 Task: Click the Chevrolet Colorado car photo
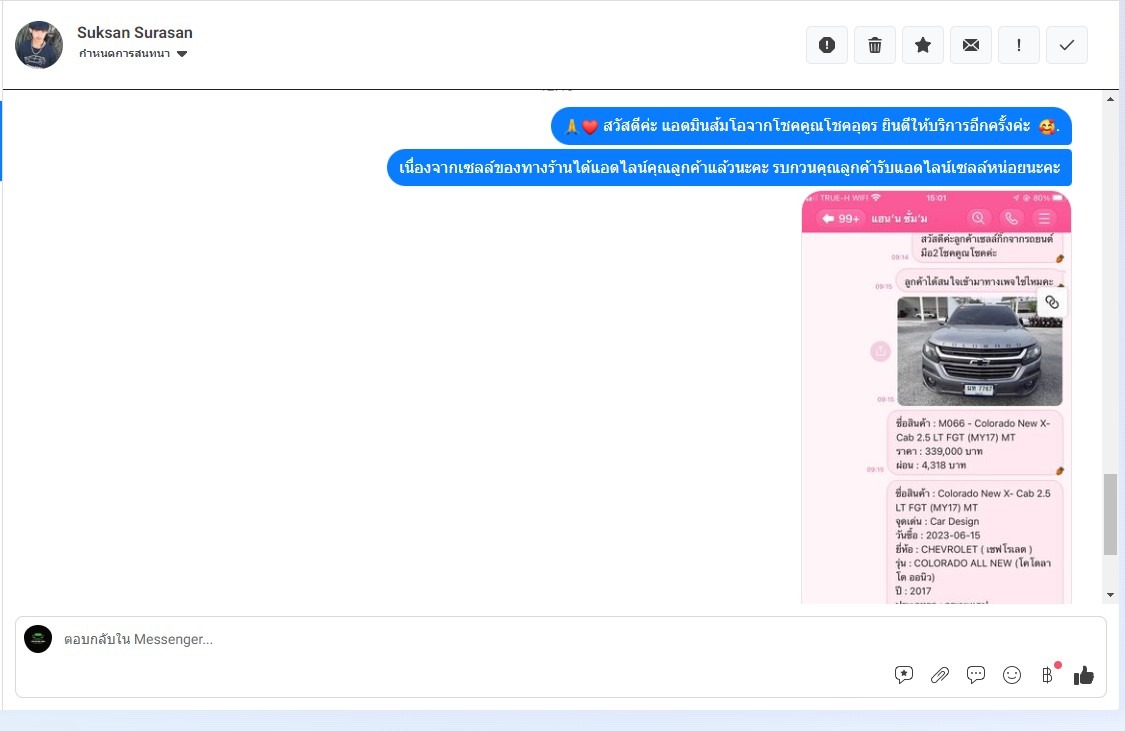point(980,352)
